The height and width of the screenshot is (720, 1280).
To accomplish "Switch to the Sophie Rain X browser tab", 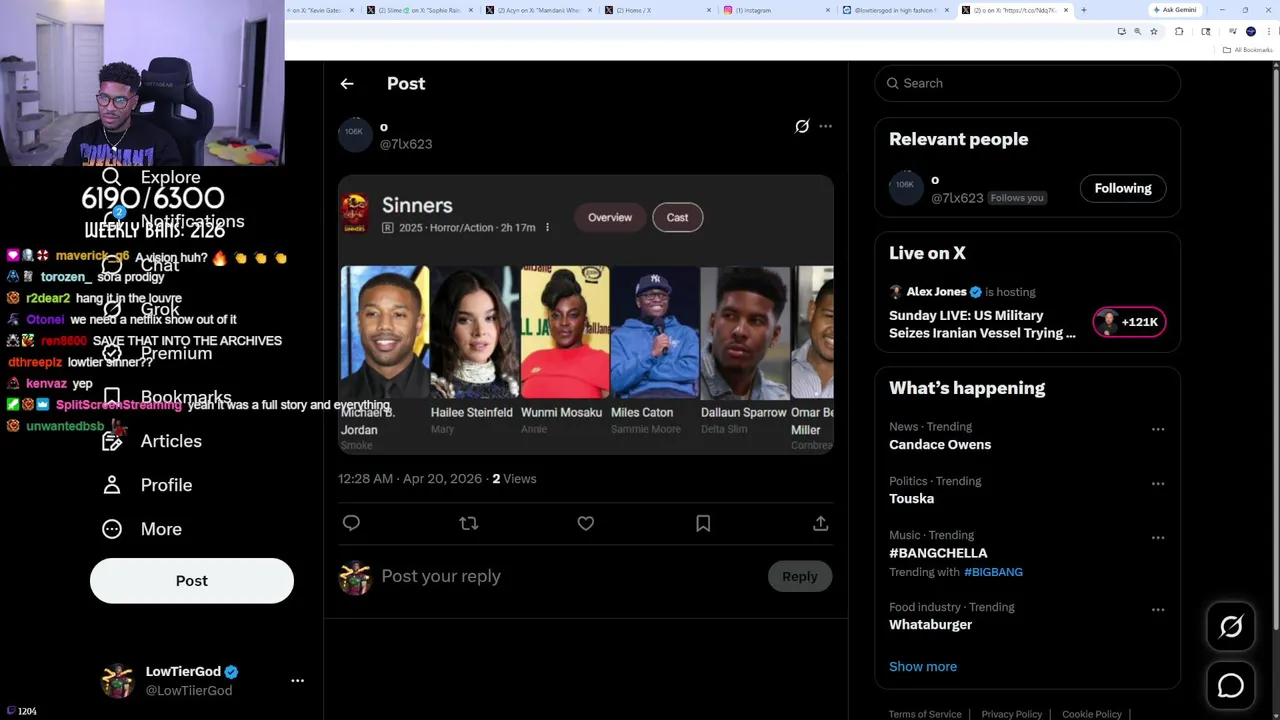I will point(420,10).
